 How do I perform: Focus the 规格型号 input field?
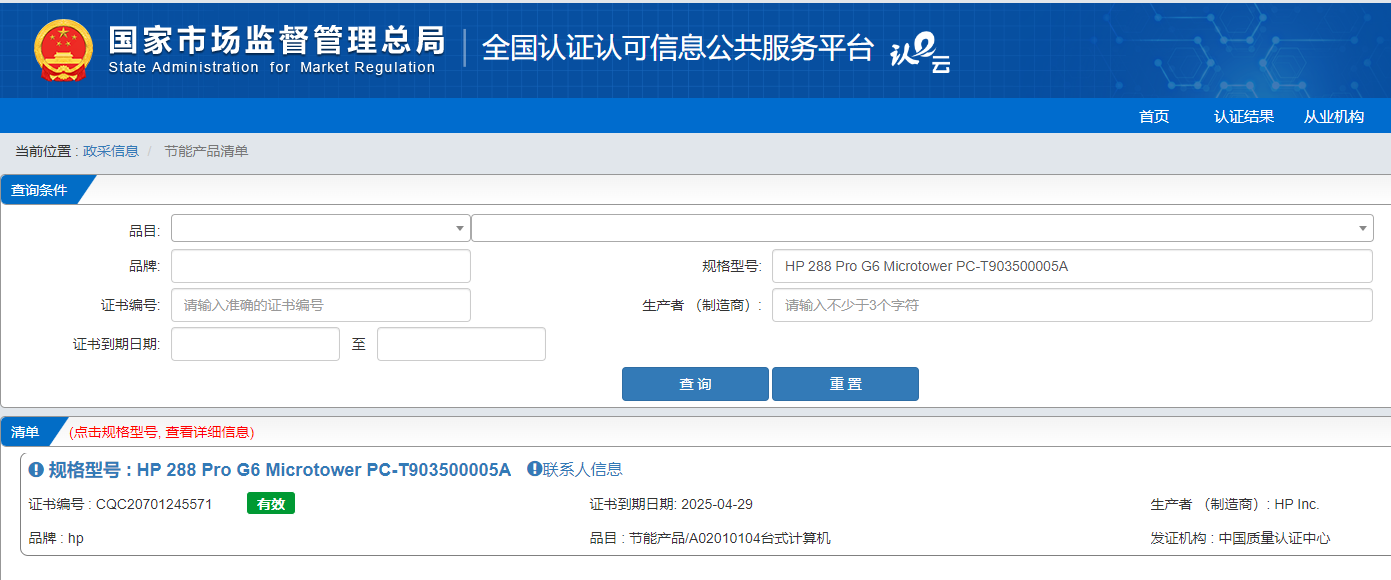coord(1072,266)
